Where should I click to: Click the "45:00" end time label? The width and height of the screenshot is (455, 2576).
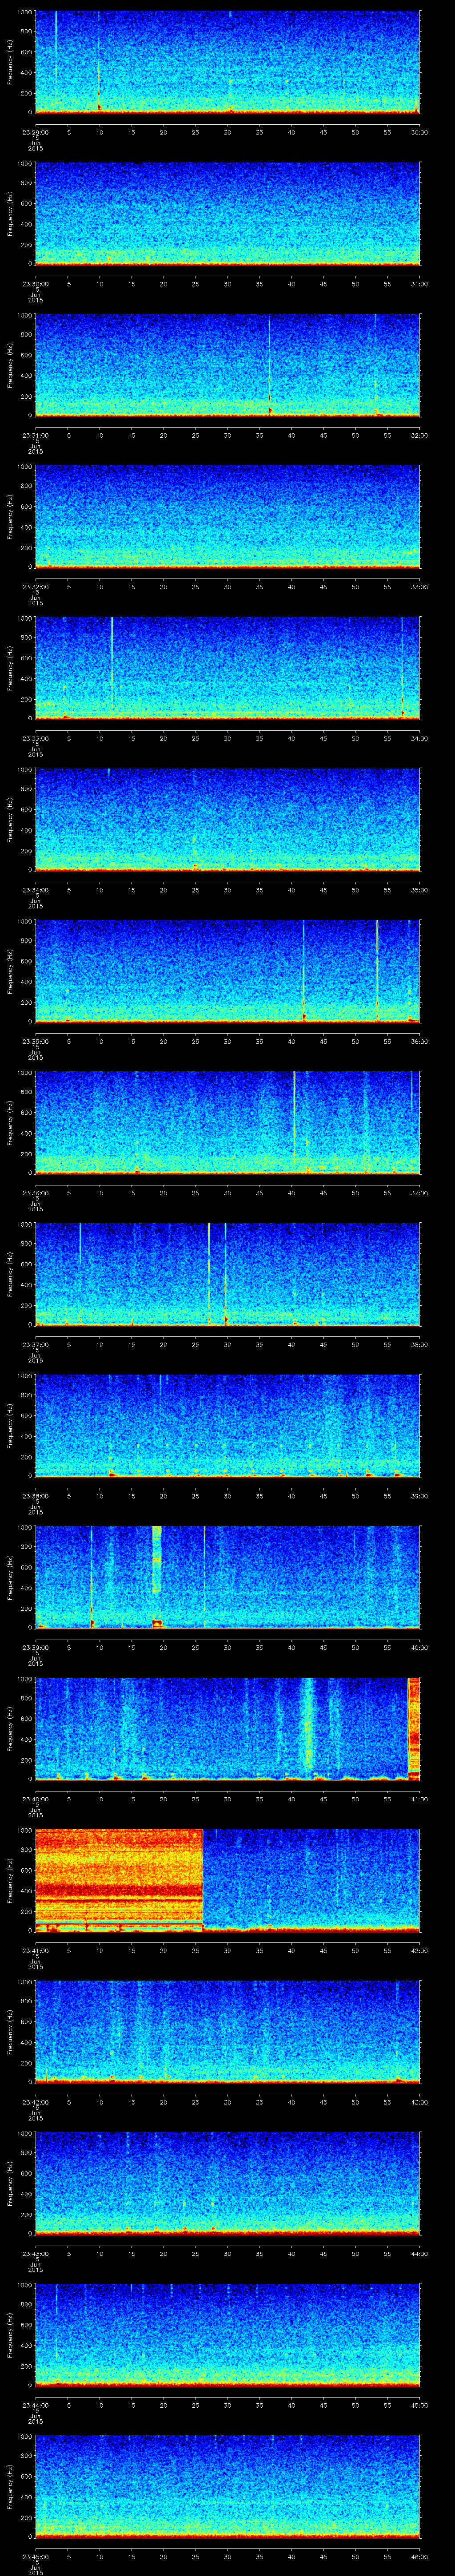(420, 2404)
